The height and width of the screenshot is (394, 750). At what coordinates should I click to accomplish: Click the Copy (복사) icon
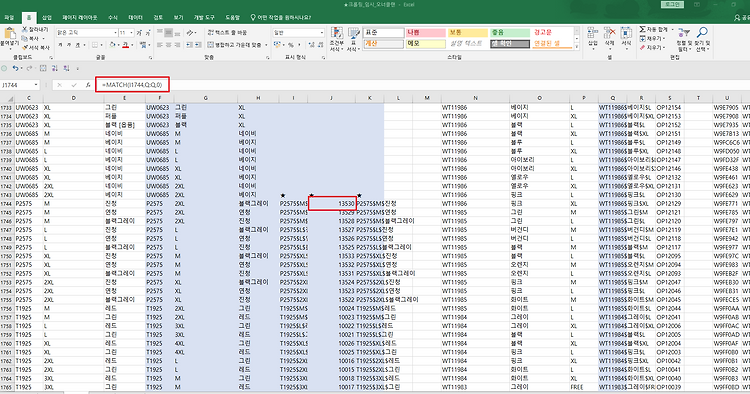[x=25, y=38]
